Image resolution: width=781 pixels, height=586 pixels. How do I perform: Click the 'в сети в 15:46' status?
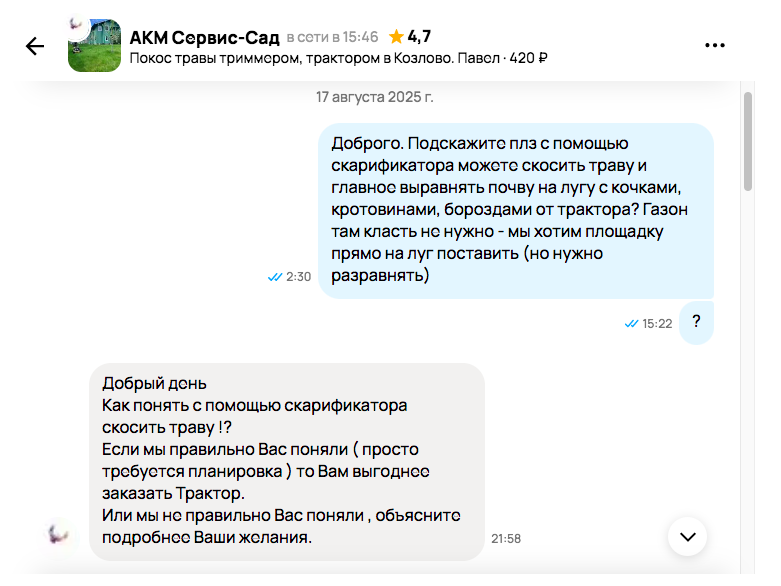[x=332, y=37]
